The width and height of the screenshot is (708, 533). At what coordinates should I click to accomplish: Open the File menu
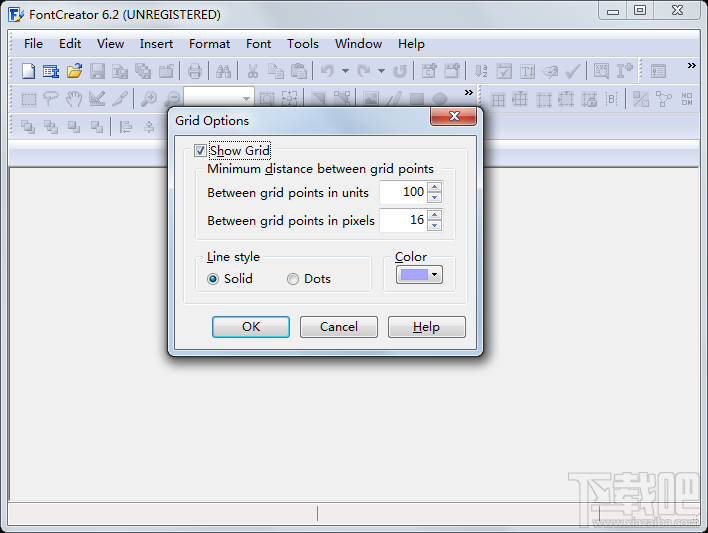(x=33, y=44)
